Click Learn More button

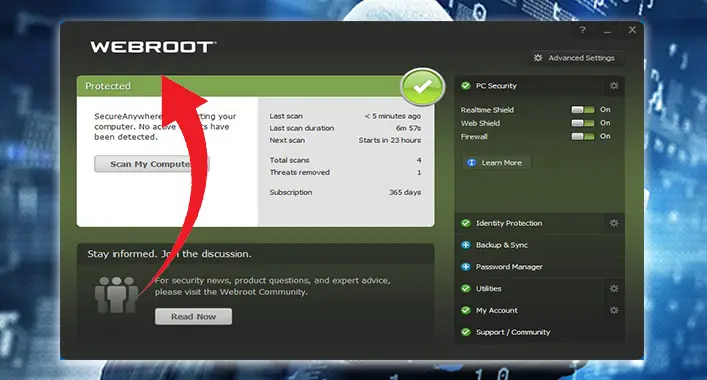(496, 163)
